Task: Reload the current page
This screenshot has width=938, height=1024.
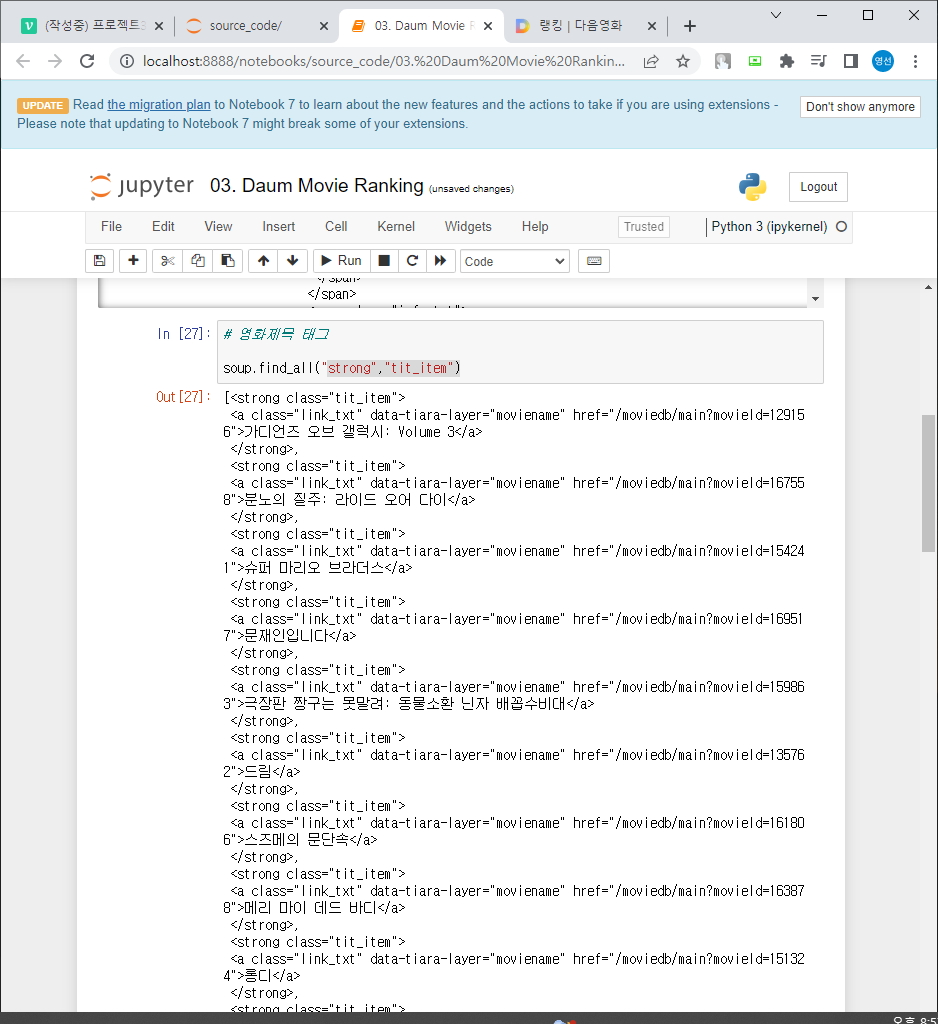Action: tap(87, 61)
